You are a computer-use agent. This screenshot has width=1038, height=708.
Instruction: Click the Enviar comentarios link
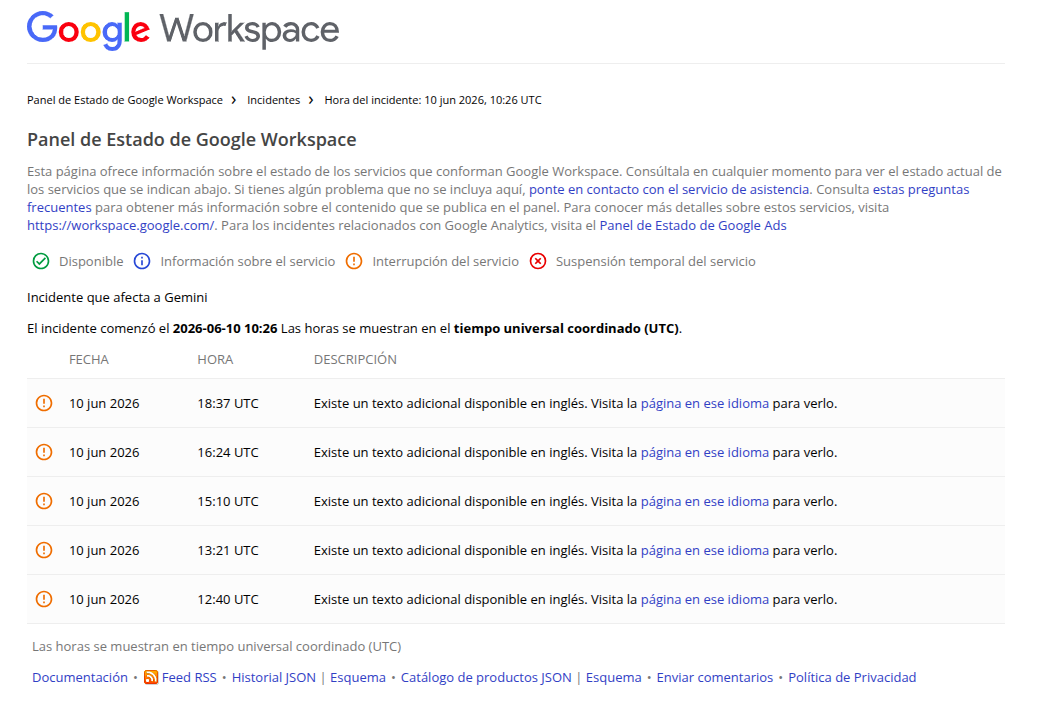pyautogui.click(x=714, y=678)
